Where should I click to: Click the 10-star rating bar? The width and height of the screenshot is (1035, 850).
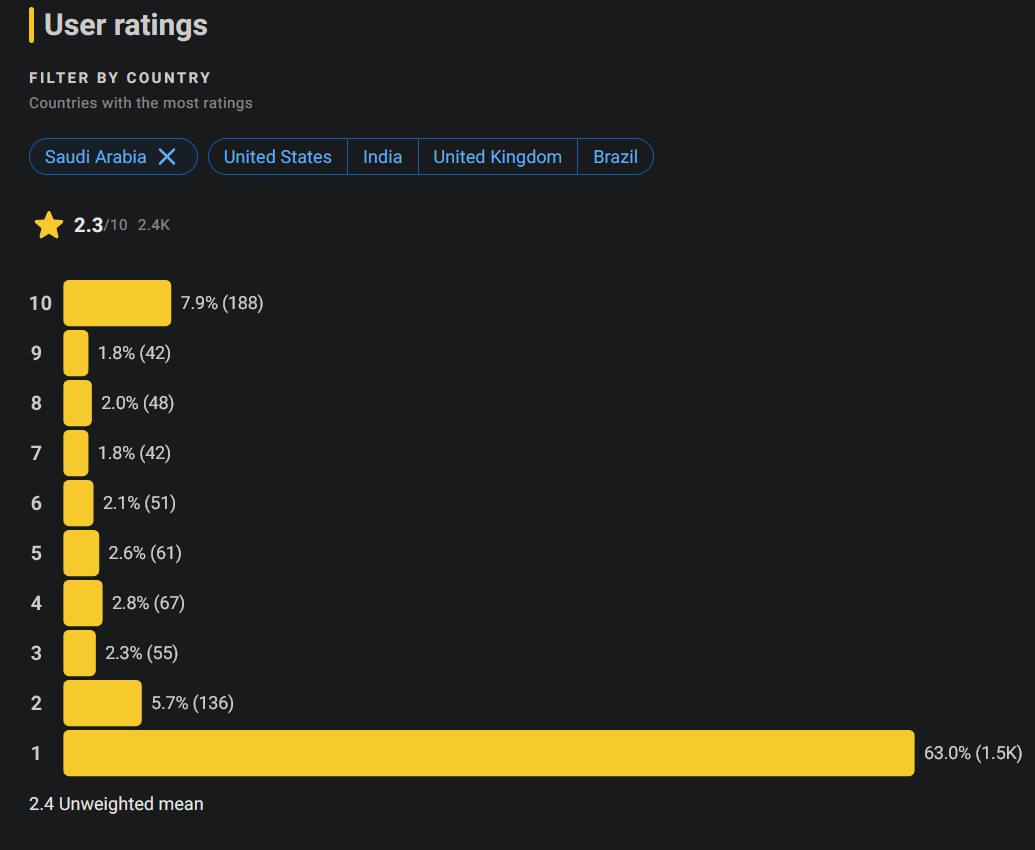tap(117, 303)
